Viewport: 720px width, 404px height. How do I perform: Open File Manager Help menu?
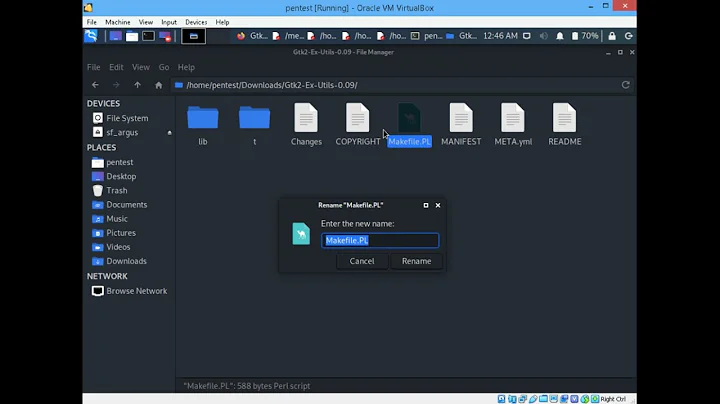186,67
